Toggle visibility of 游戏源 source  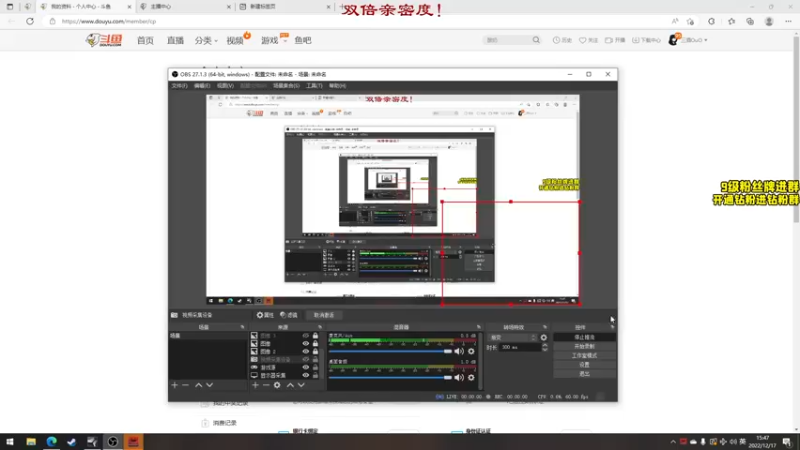[306, 367]
